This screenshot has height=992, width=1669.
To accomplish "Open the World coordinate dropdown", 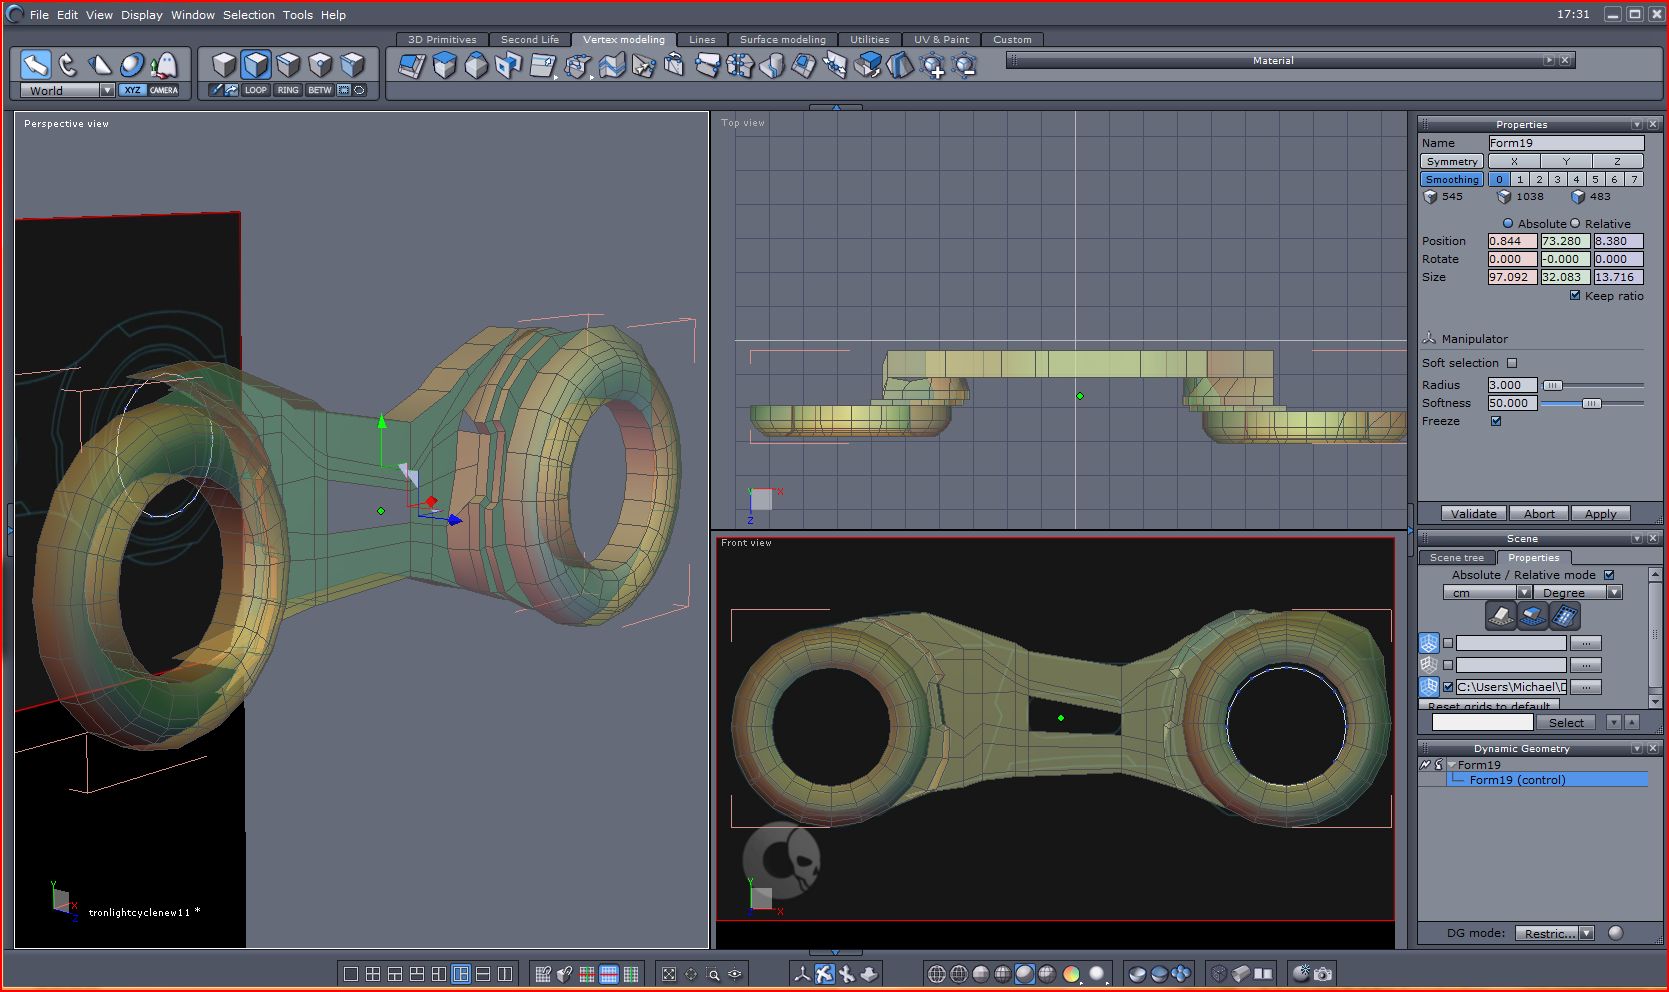I will coord(107,90).
